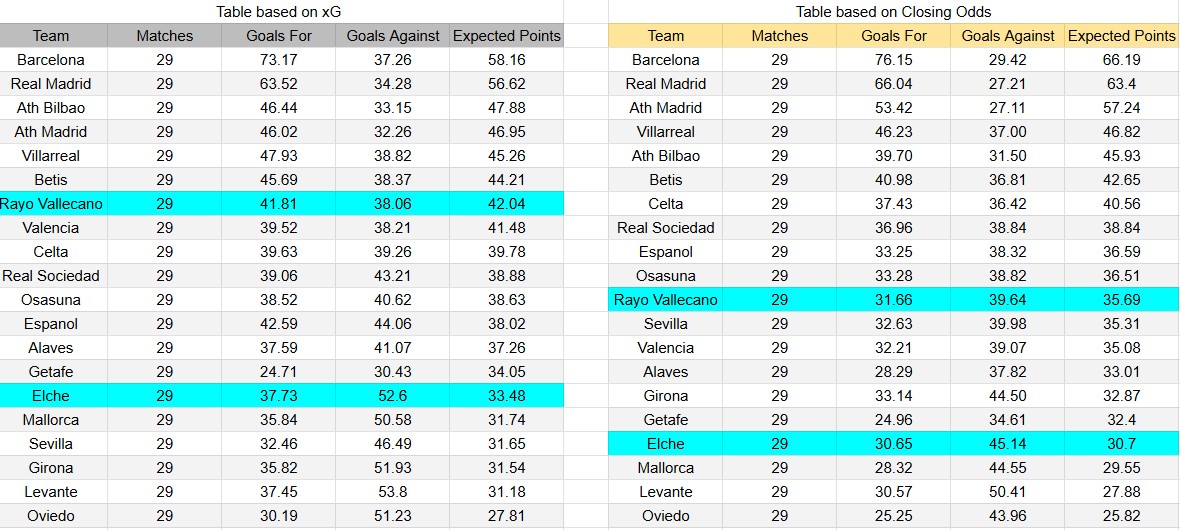This screenshot has width=1180, height=530.
Task: Select the Team header in the xG table
Action: pyautogui.click(x=51, y=36)
